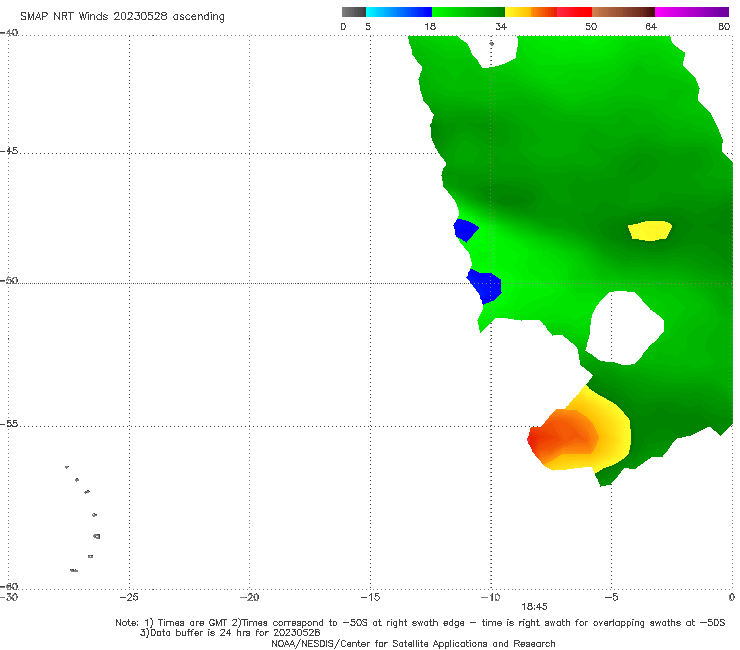
Task: Click the longitude label '-5'
Action: (611, 597)
